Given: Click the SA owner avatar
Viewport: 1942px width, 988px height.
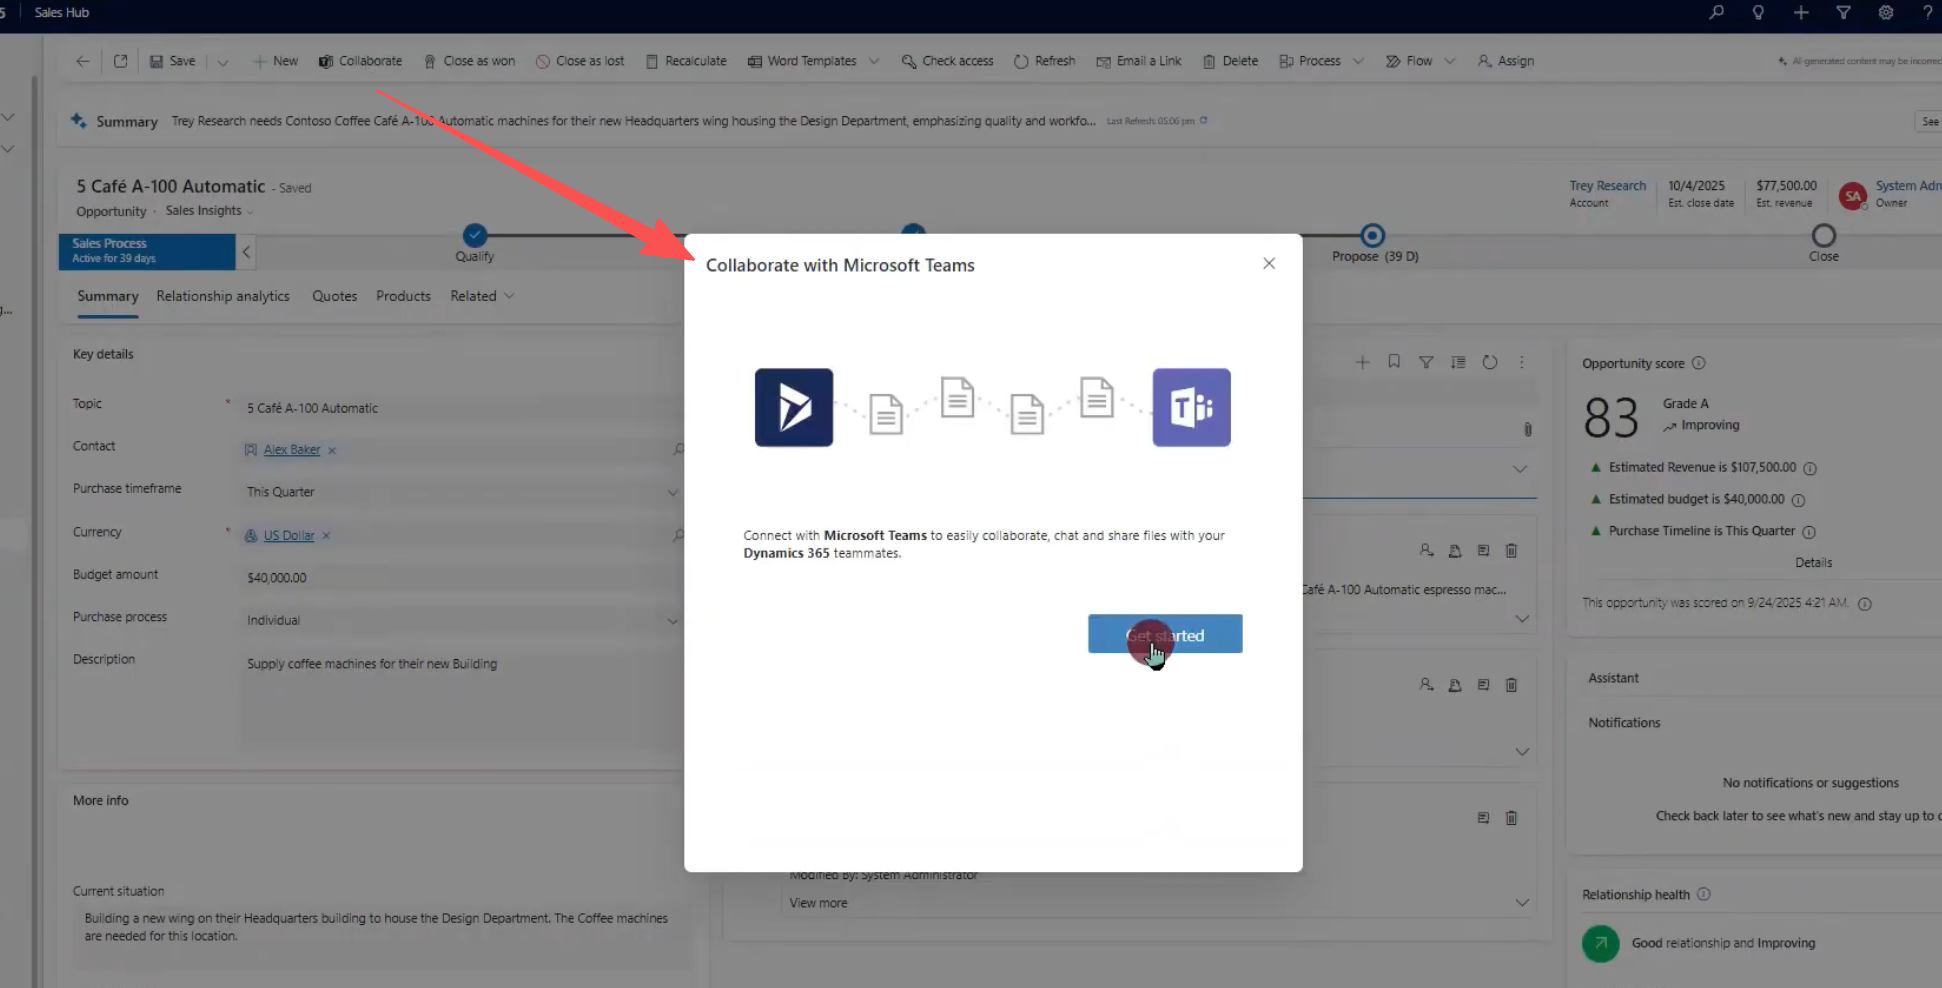Looking at the screenshot, I should click(x=1853, y=196).
